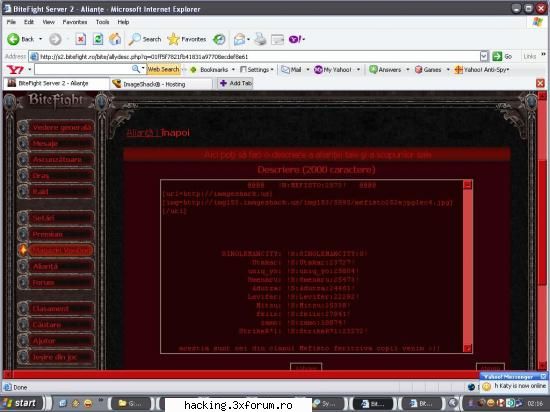The height and width of the screenshot is (412, 550).
Task: Close the current tab with the red X
Action: [x=540, y=83]
